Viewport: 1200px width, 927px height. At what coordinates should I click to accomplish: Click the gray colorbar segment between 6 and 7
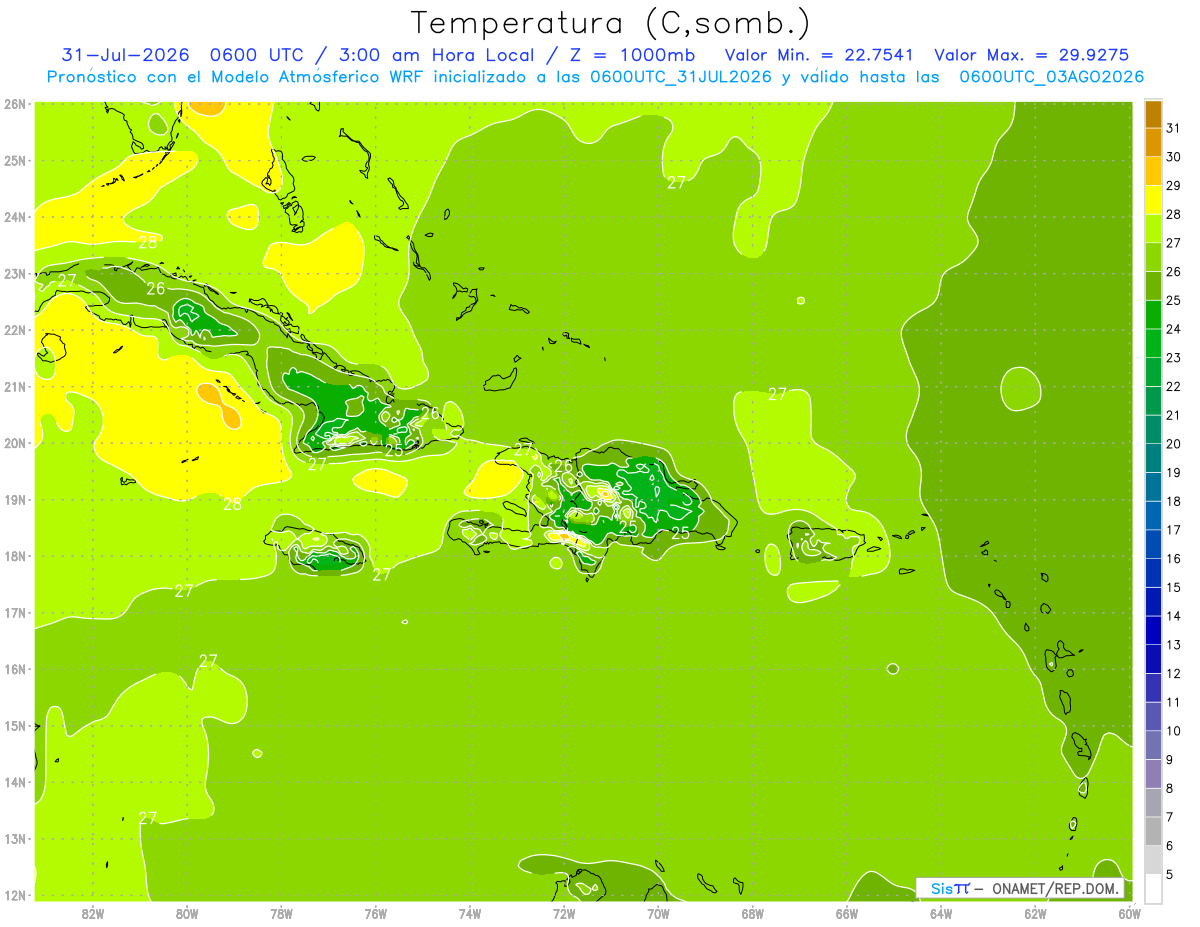1153,831
